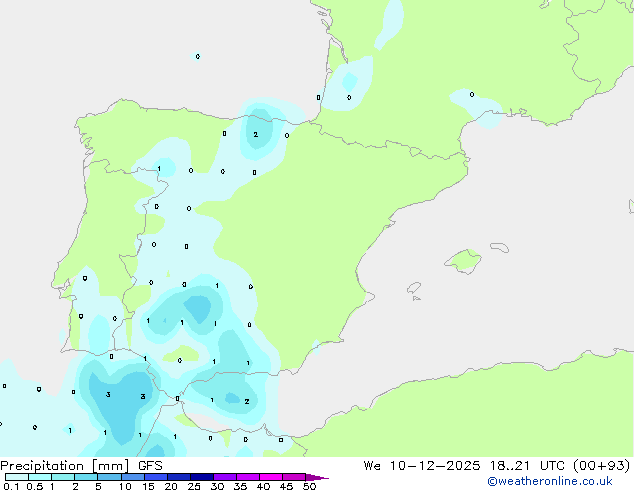Click the legend label '0.5'
The width and height of the screenshot is (634, 490).
point(34,486)
